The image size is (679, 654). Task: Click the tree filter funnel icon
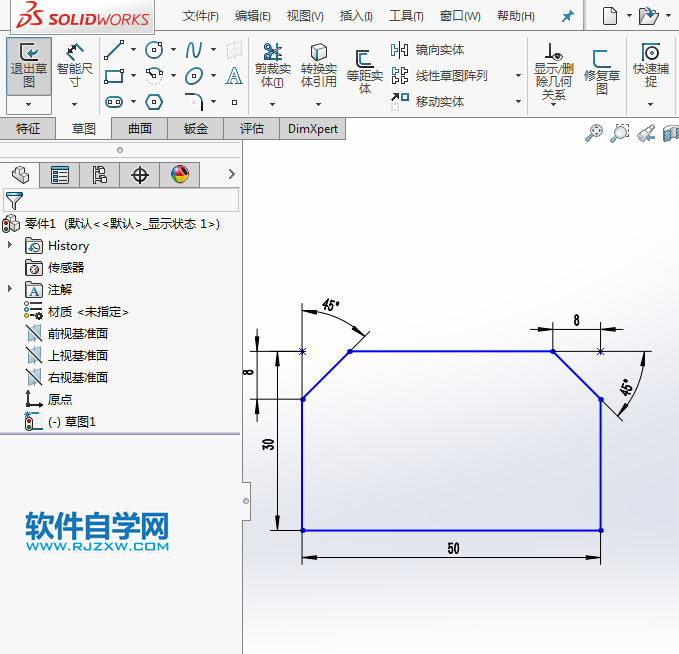point(14,201)
